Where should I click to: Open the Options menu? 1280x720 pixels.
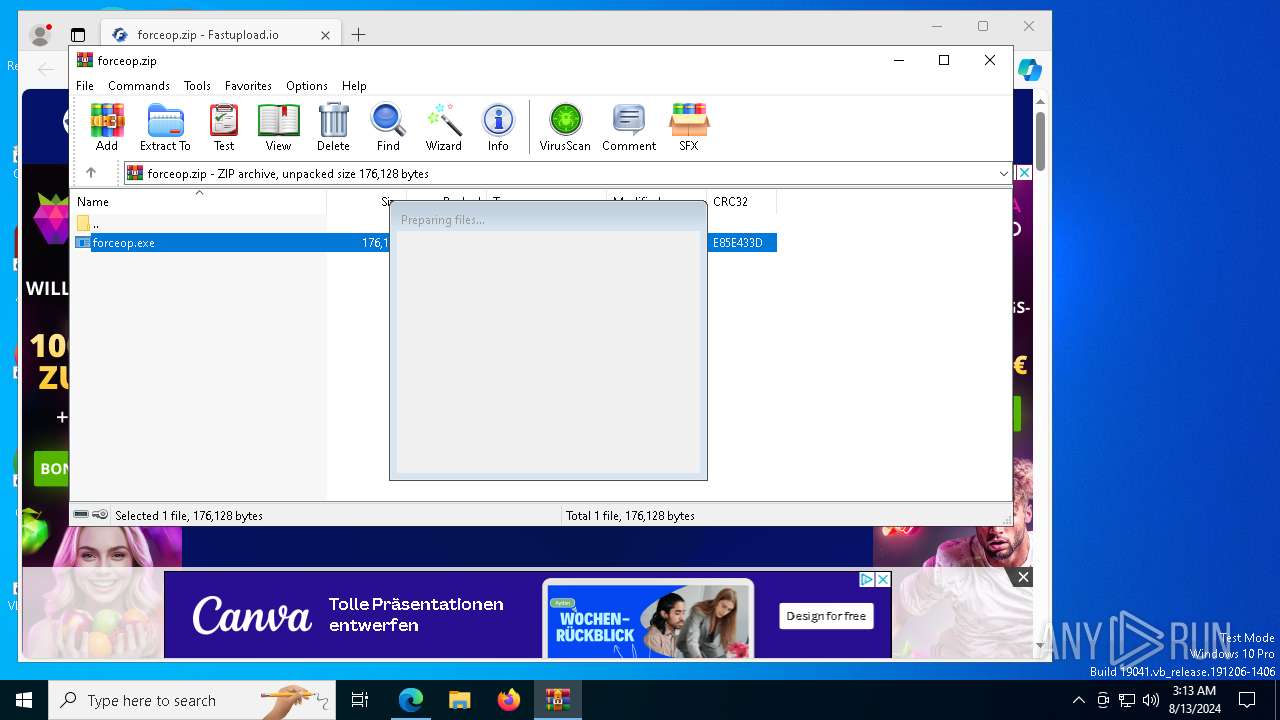click(307, 86)
